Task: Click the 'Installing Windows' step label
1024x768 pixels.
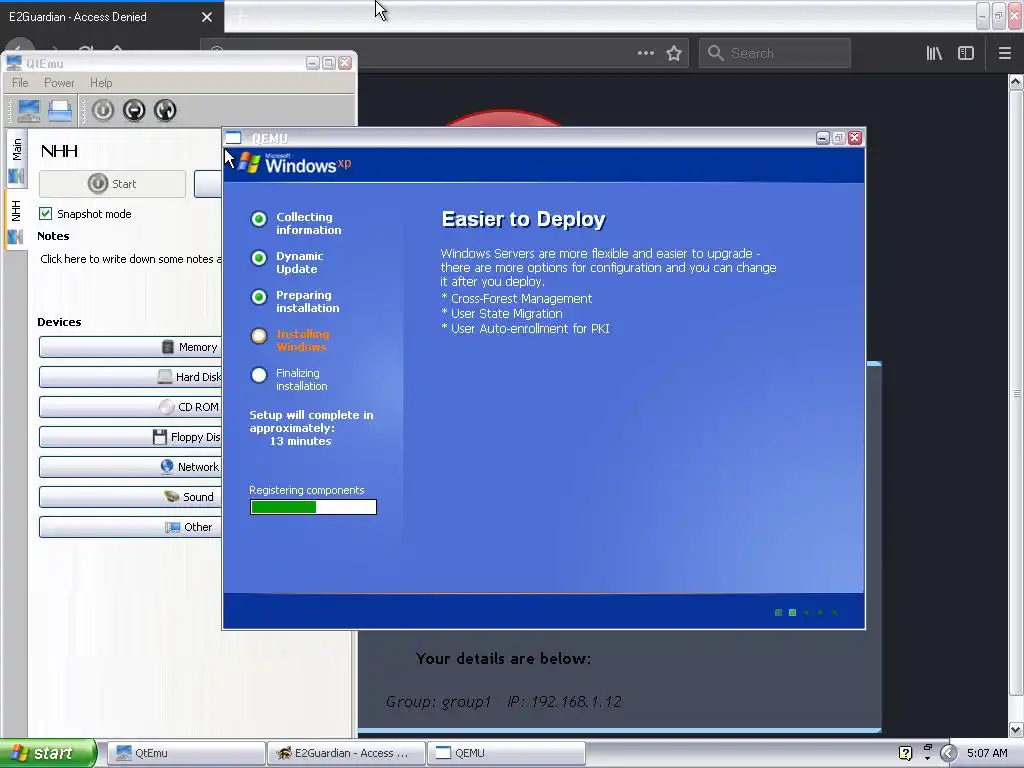Action: tap(302, 340)
